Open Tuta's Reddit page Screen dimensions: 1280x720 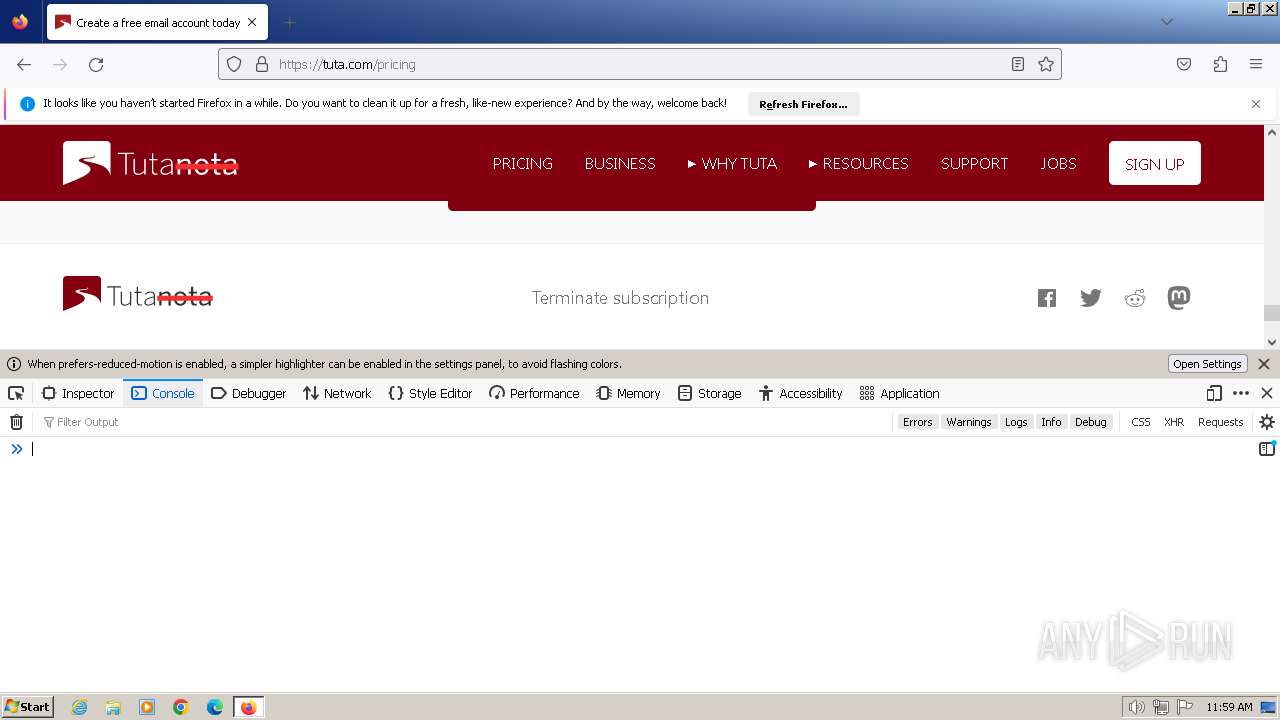(1135, 298)
